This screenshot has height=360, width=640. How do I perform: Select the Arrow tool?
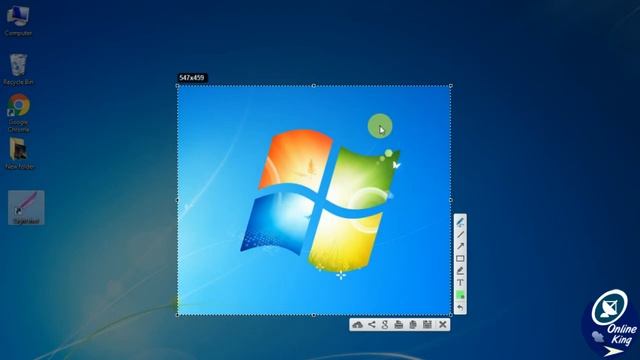click(460, 246)
